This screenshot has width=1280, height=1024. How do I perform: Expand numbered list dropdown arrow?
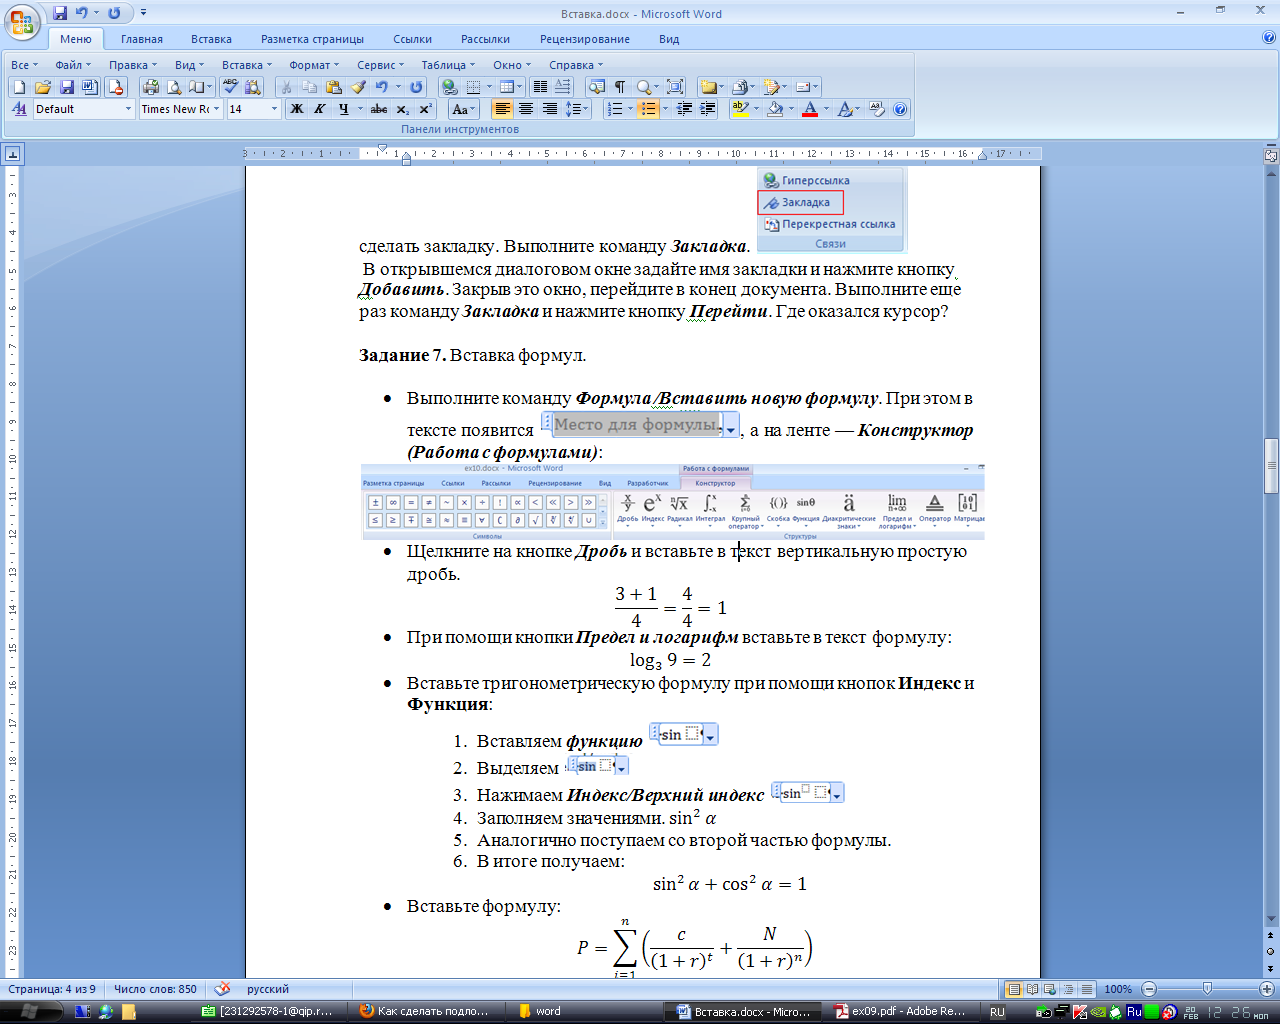point(630,109)
